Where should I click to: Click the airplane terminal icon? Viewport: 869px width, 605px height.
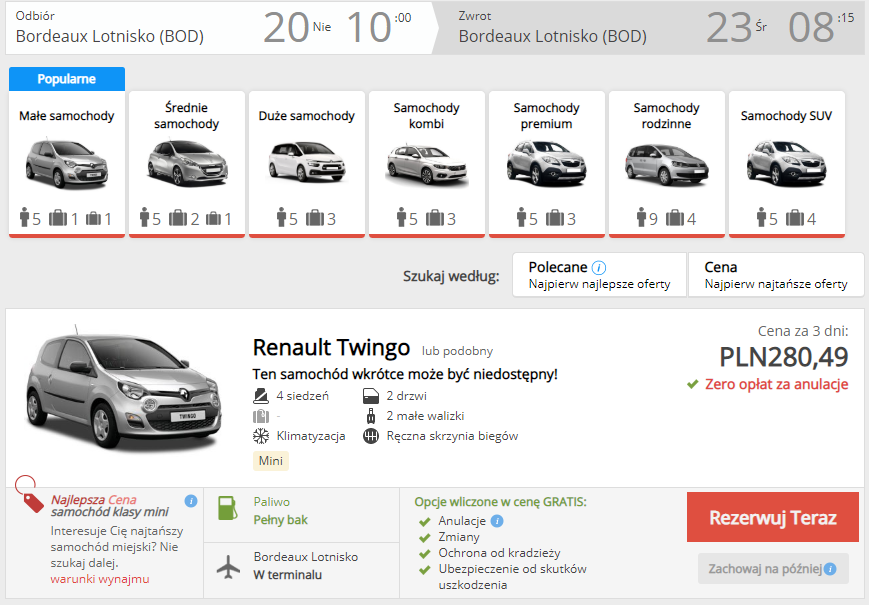click(229, 566)
